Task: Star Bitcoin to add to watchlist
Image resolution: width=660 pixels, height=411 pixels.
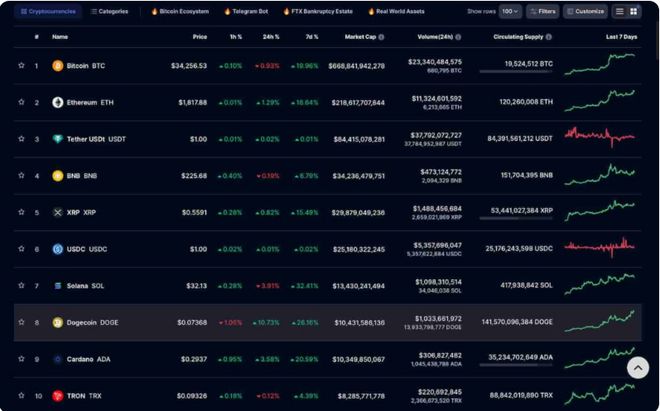Action: (21, 65)
